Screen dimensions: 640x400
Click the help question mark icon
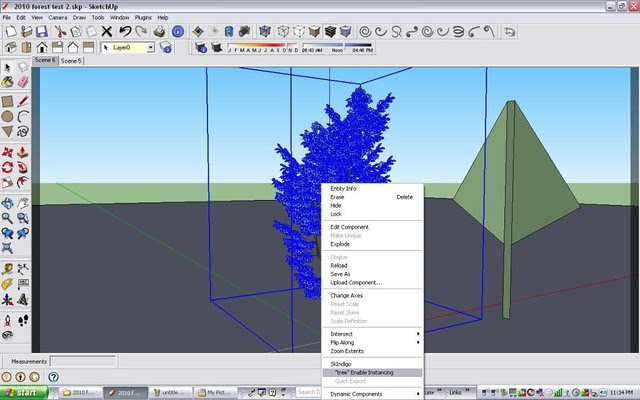pos(53,377)
